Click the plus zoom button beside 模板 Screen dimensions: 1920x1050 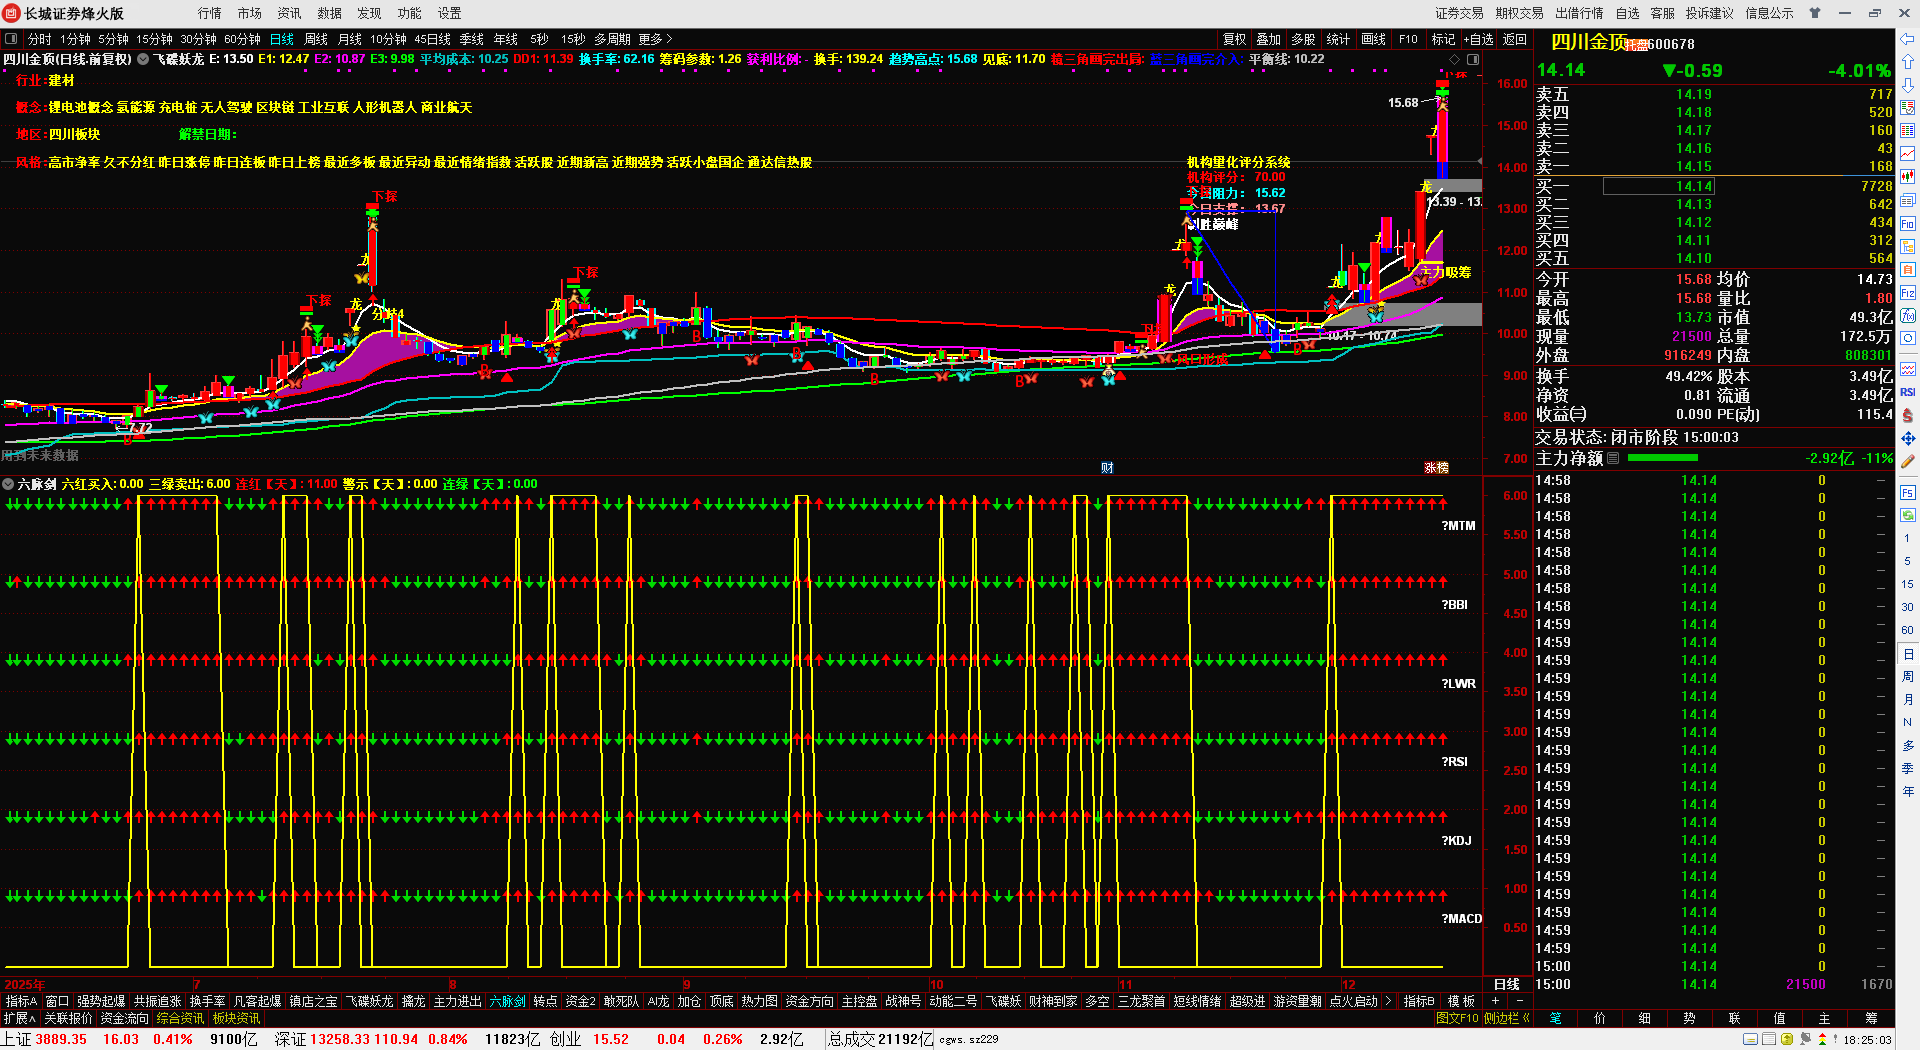tap(1496, 1001)
